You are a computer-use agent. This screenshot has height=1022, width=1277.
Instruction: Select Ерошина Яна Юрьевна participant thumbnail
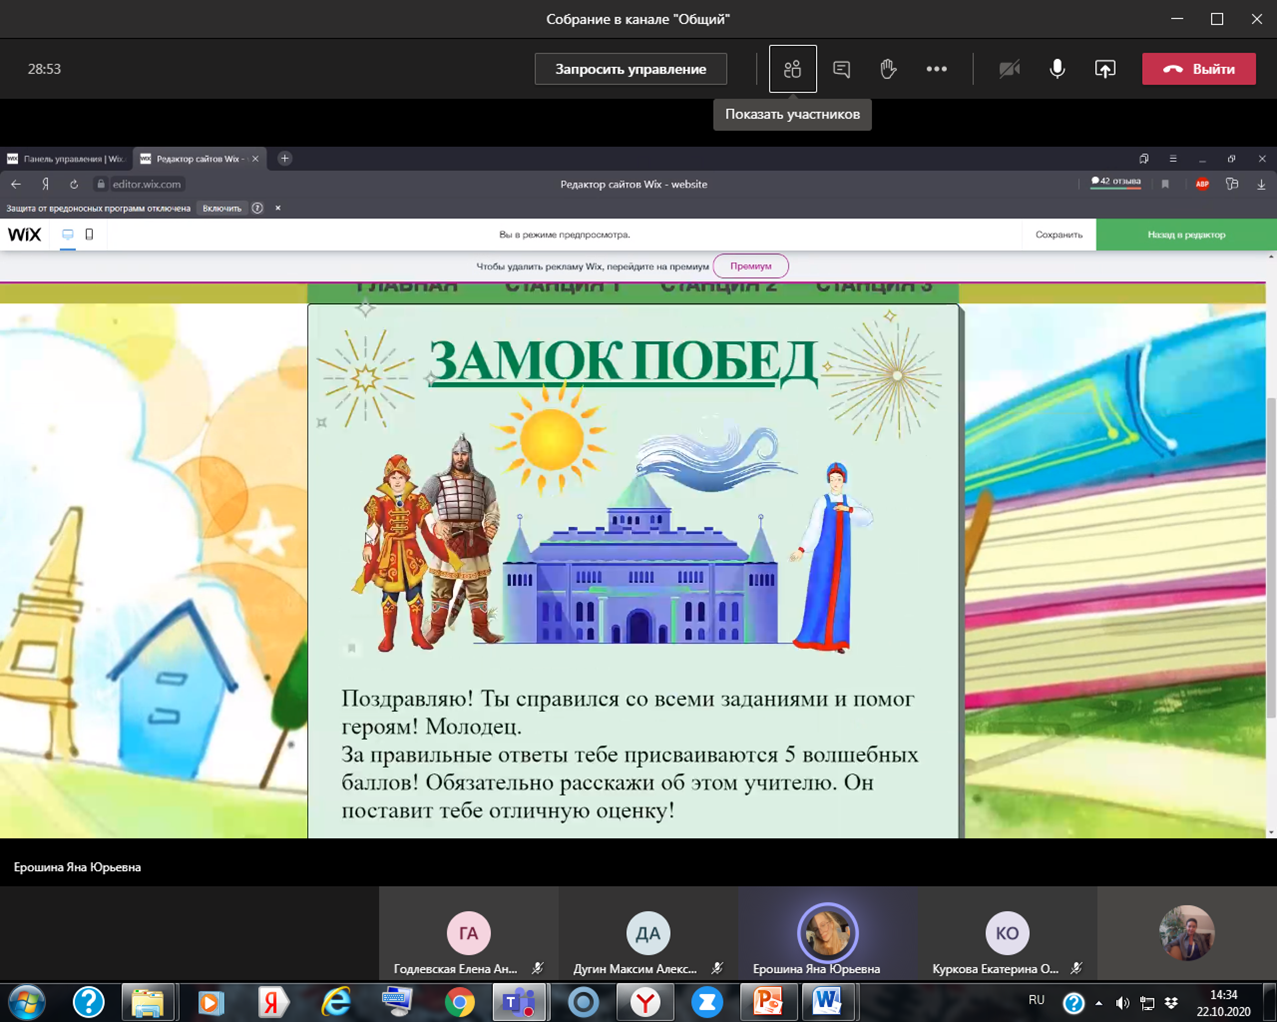pos(827,933)
